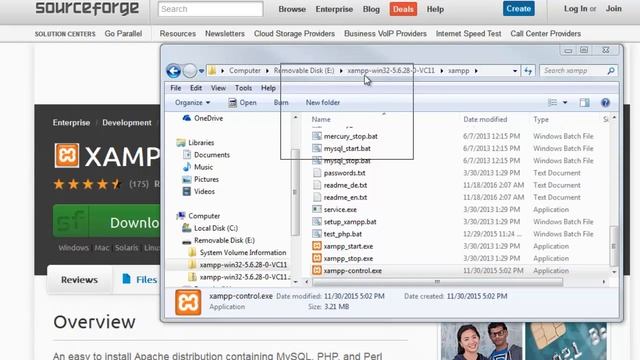Expand the arrow after xampp-win32-5.6.28-0-VC11 breadcrumb
640x360 pixels.
[x=442, y=71]
